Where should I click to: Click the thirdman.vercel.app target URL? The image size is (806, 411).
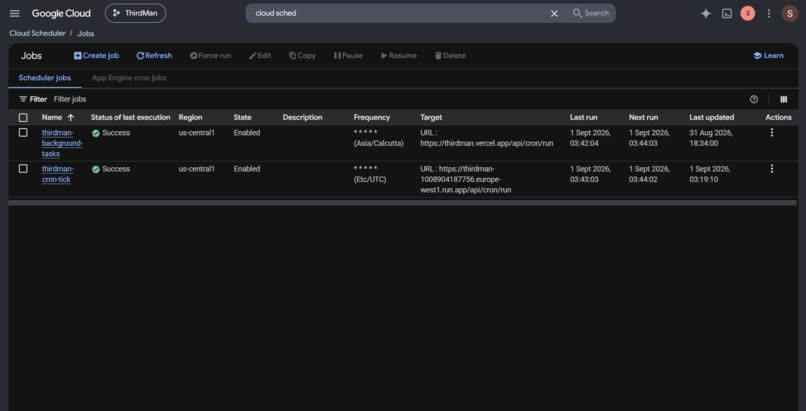pyautogui.click(x=487, y=143)
